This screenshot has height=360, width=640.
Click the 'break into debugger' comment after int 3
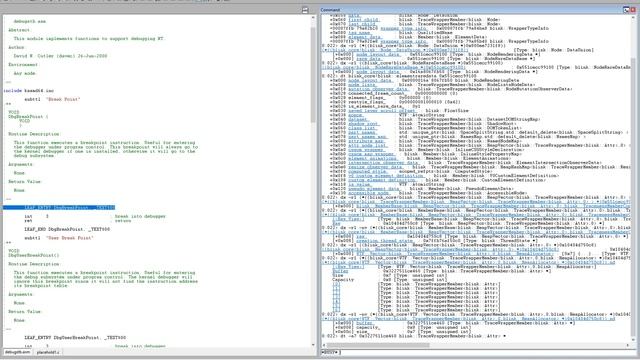tap(140, 216)
